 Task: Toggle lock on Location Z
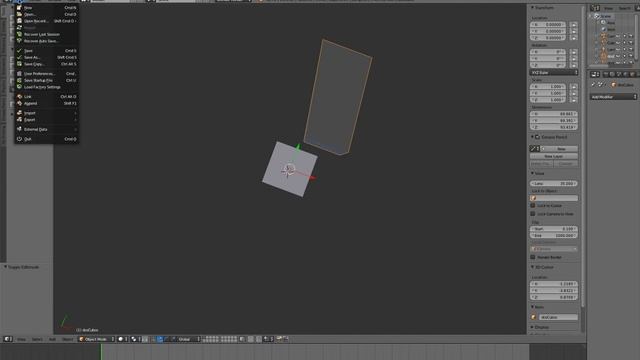click(573, 38)
